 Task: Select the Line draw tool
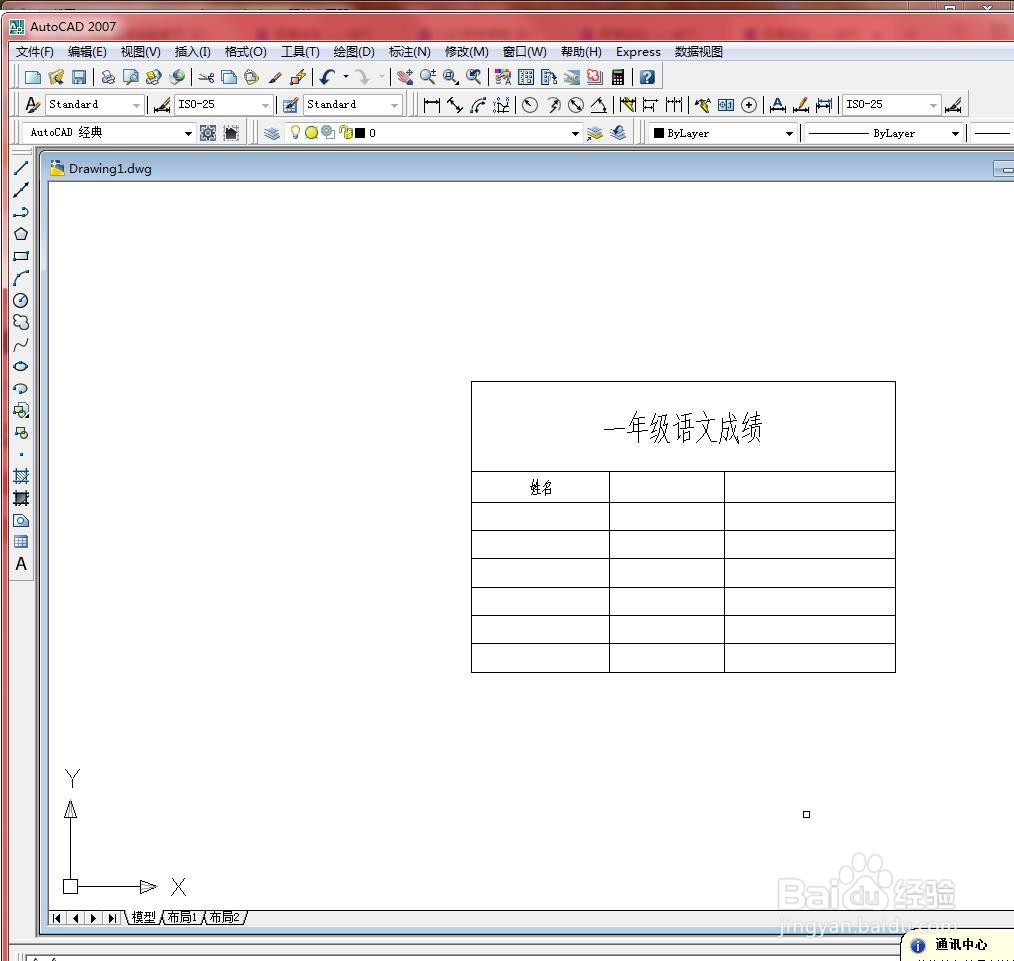click(21, 168)
